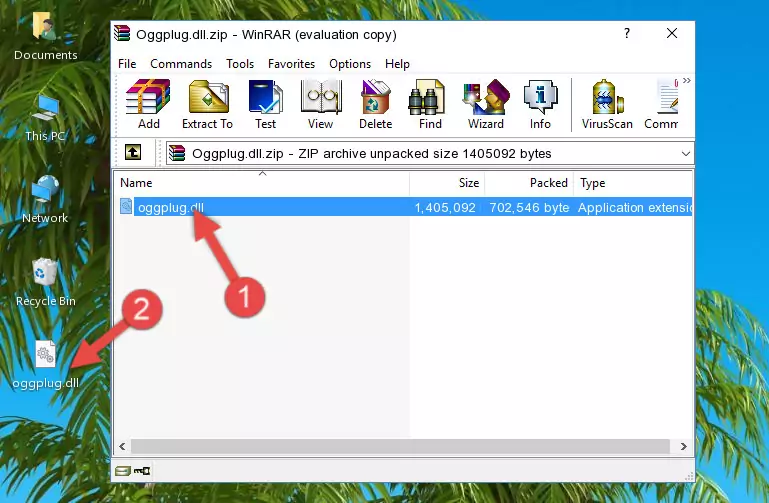Select the Documents desktop icon
769x503 pixels.
[x=46, y=37]
